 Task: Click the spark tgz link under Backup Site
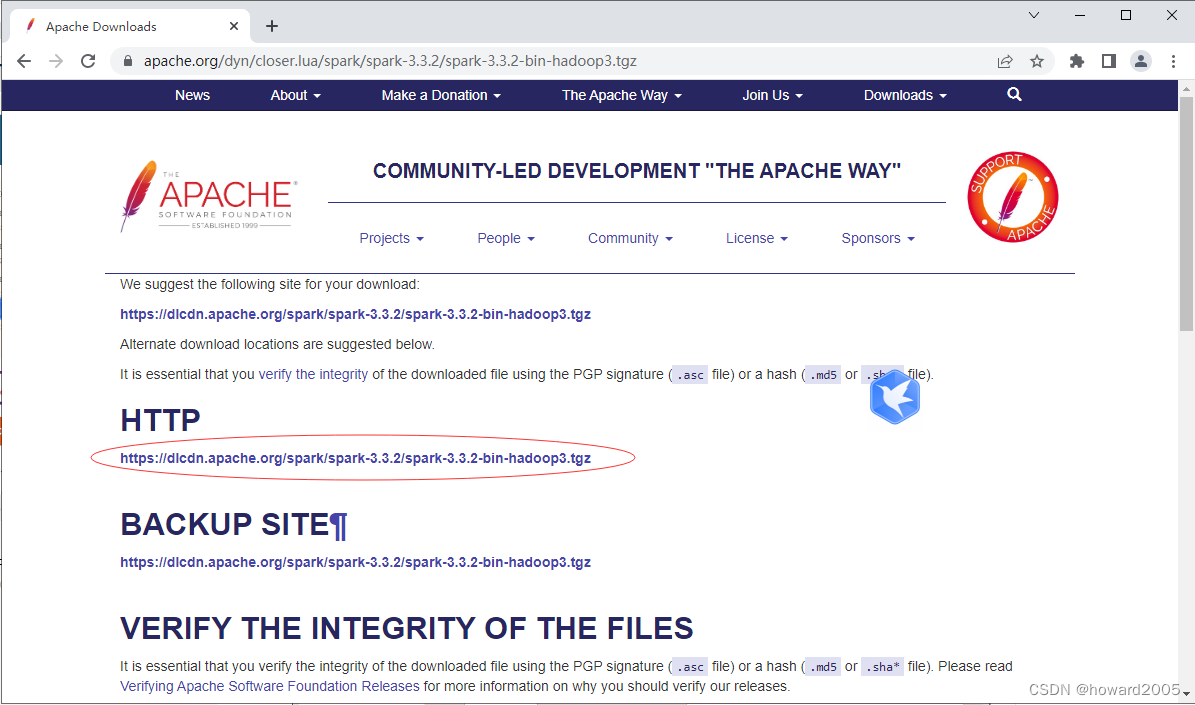[355, 562]
